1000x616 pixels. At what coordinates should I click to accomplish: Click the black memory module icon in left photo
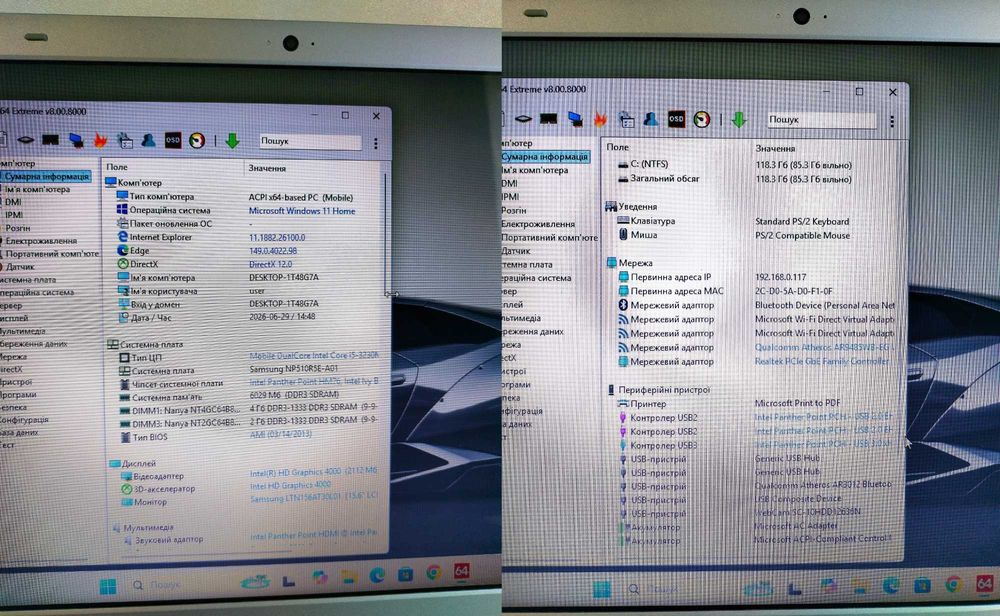point(50,140)
